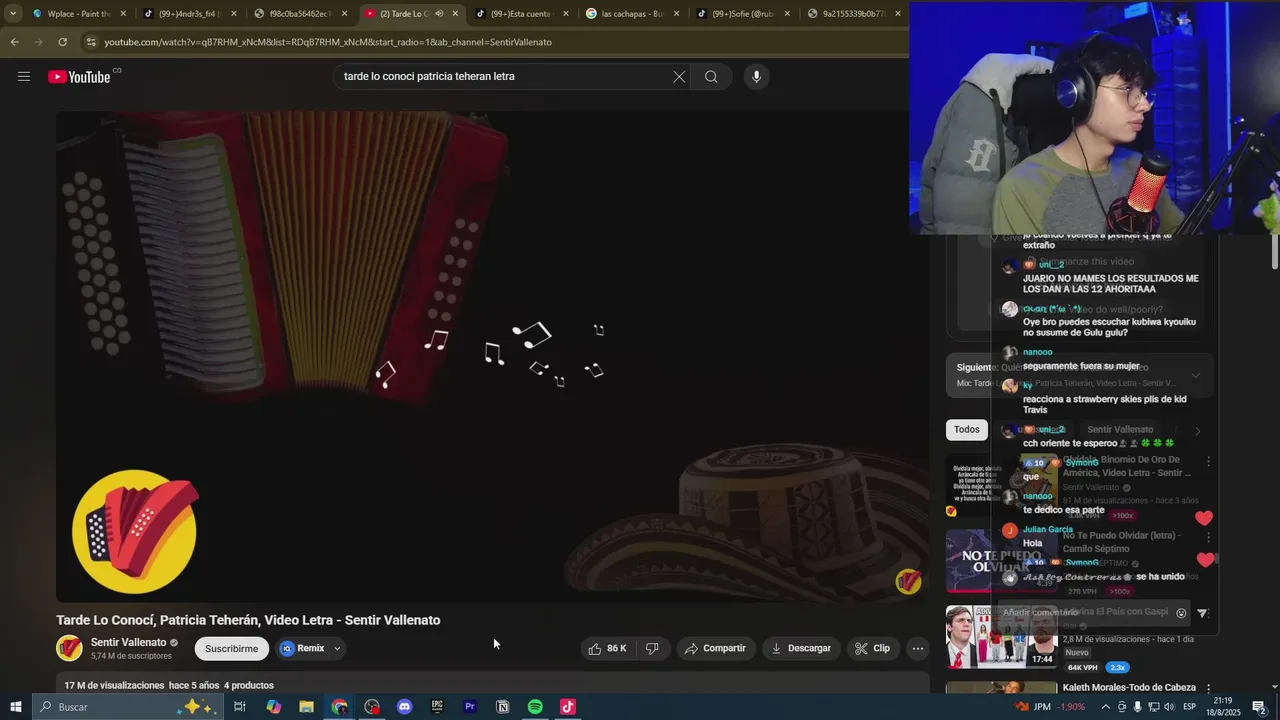Open Spotify from the taskbar
This screenshot has height=720, width=1280.
[x=535, y=707]
